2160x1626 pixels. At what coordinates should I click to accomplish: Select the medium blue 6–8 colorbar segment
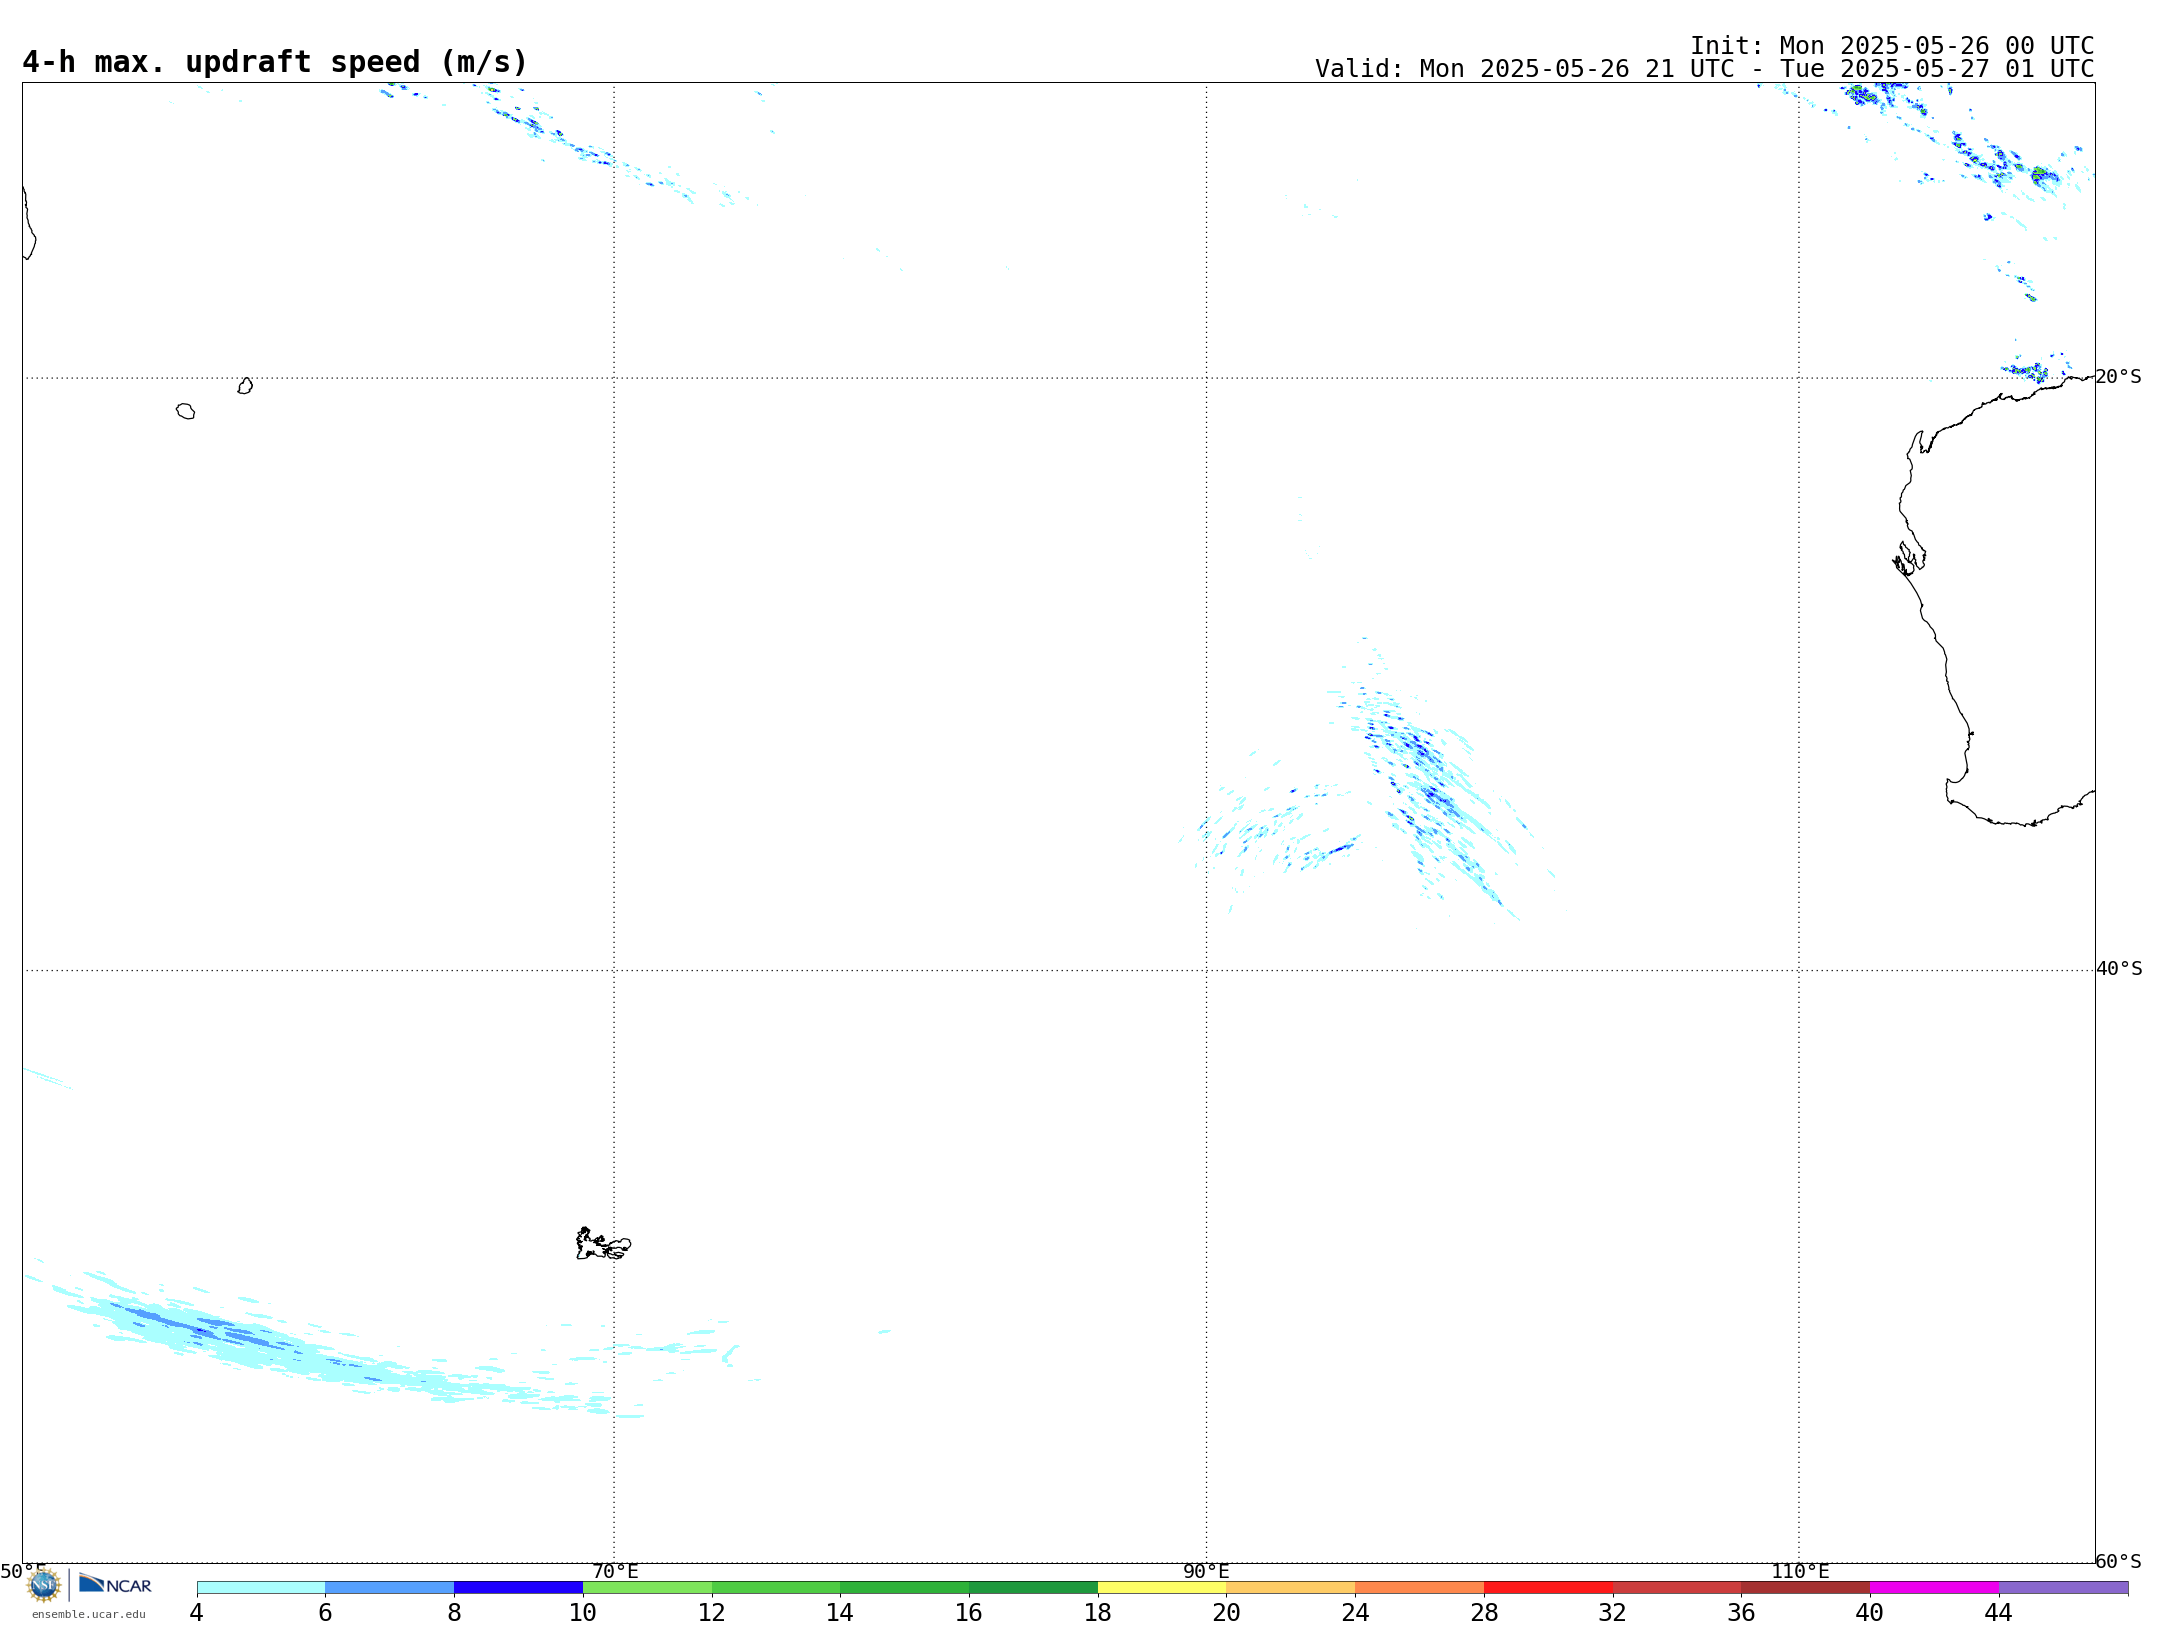pyautogui.click(x=390, y=1588)
